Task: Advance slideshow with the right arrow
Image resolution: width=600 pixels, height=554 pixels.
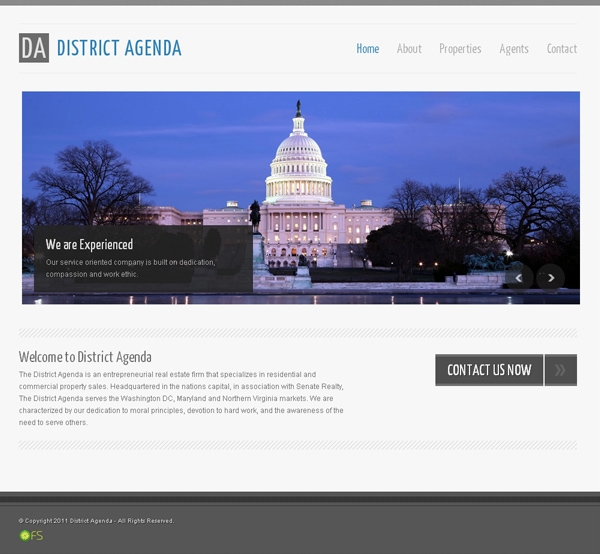Action: tap(551, 277)
